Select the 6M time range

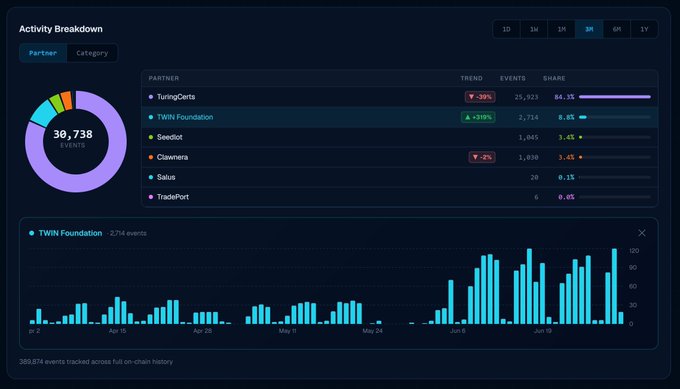(x=617, y=29)
